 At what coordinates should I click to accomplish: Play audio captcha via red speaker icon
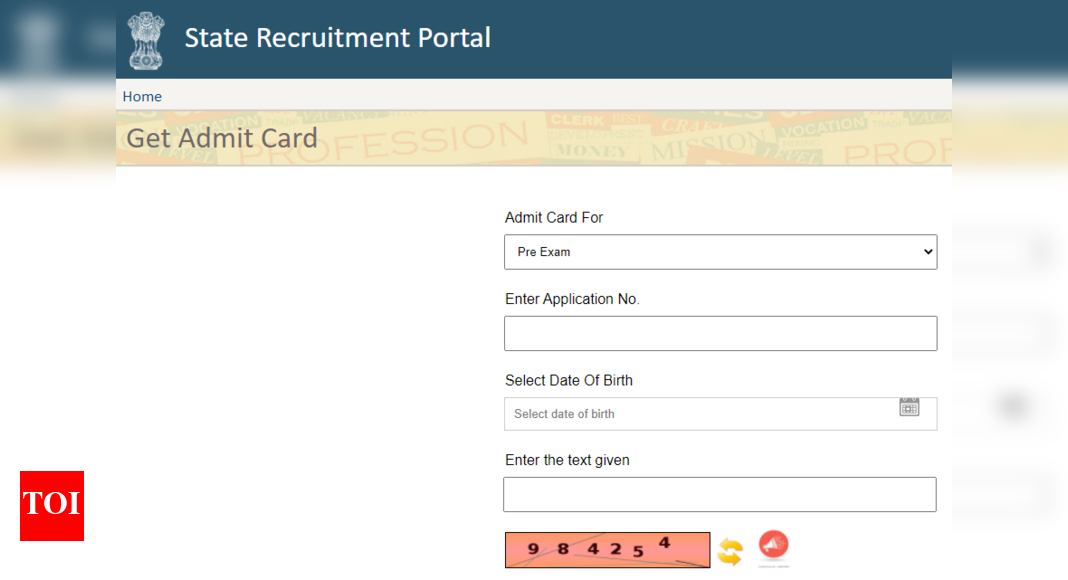774,545
